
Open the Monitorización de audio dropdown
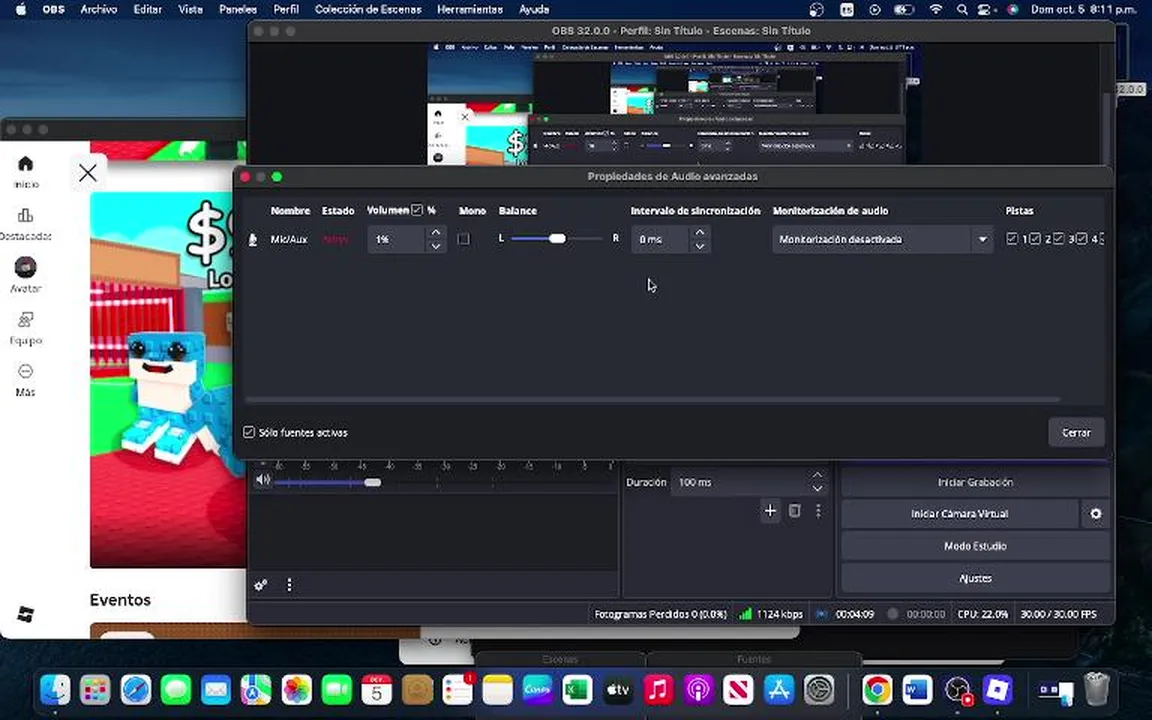882,240
